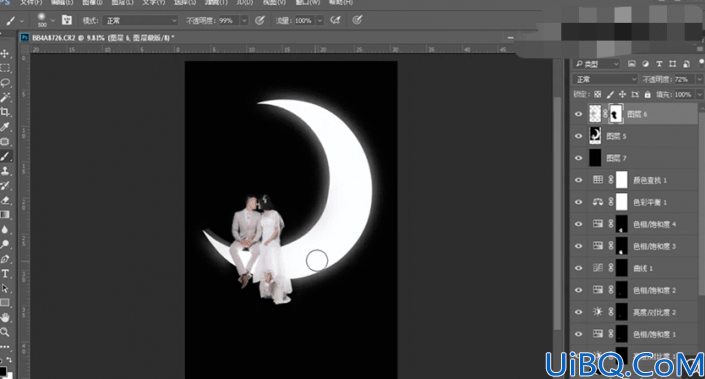Select the Horizontal Type tool
Screen dimensions: 705x379
5,273
